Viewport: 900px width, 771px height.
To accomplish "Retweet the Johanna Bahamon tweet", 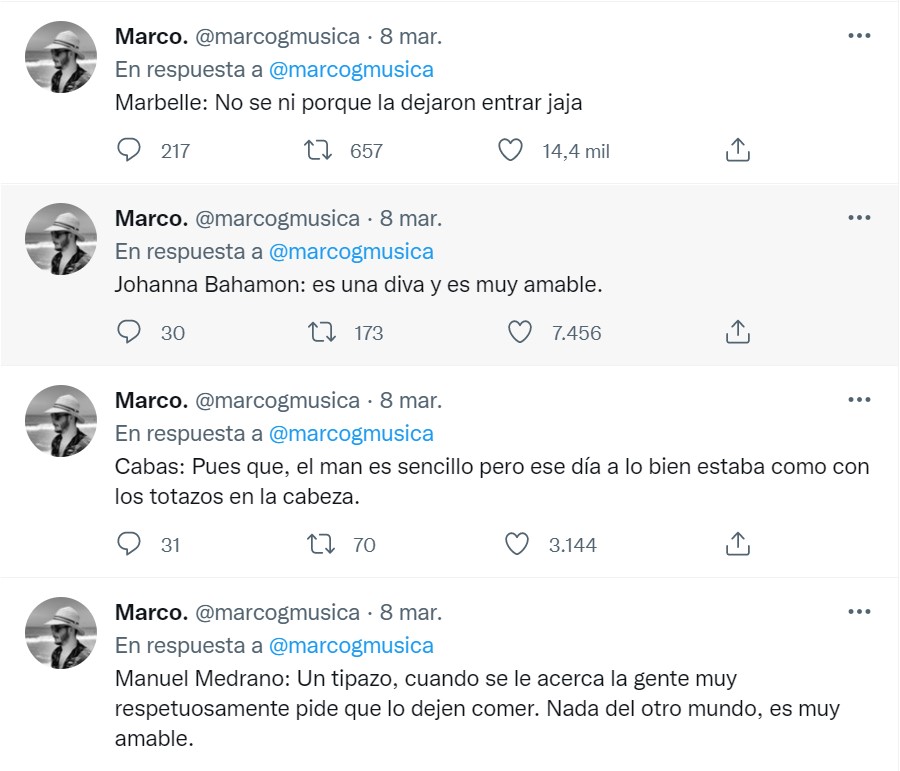I will [x=322, y=333].
